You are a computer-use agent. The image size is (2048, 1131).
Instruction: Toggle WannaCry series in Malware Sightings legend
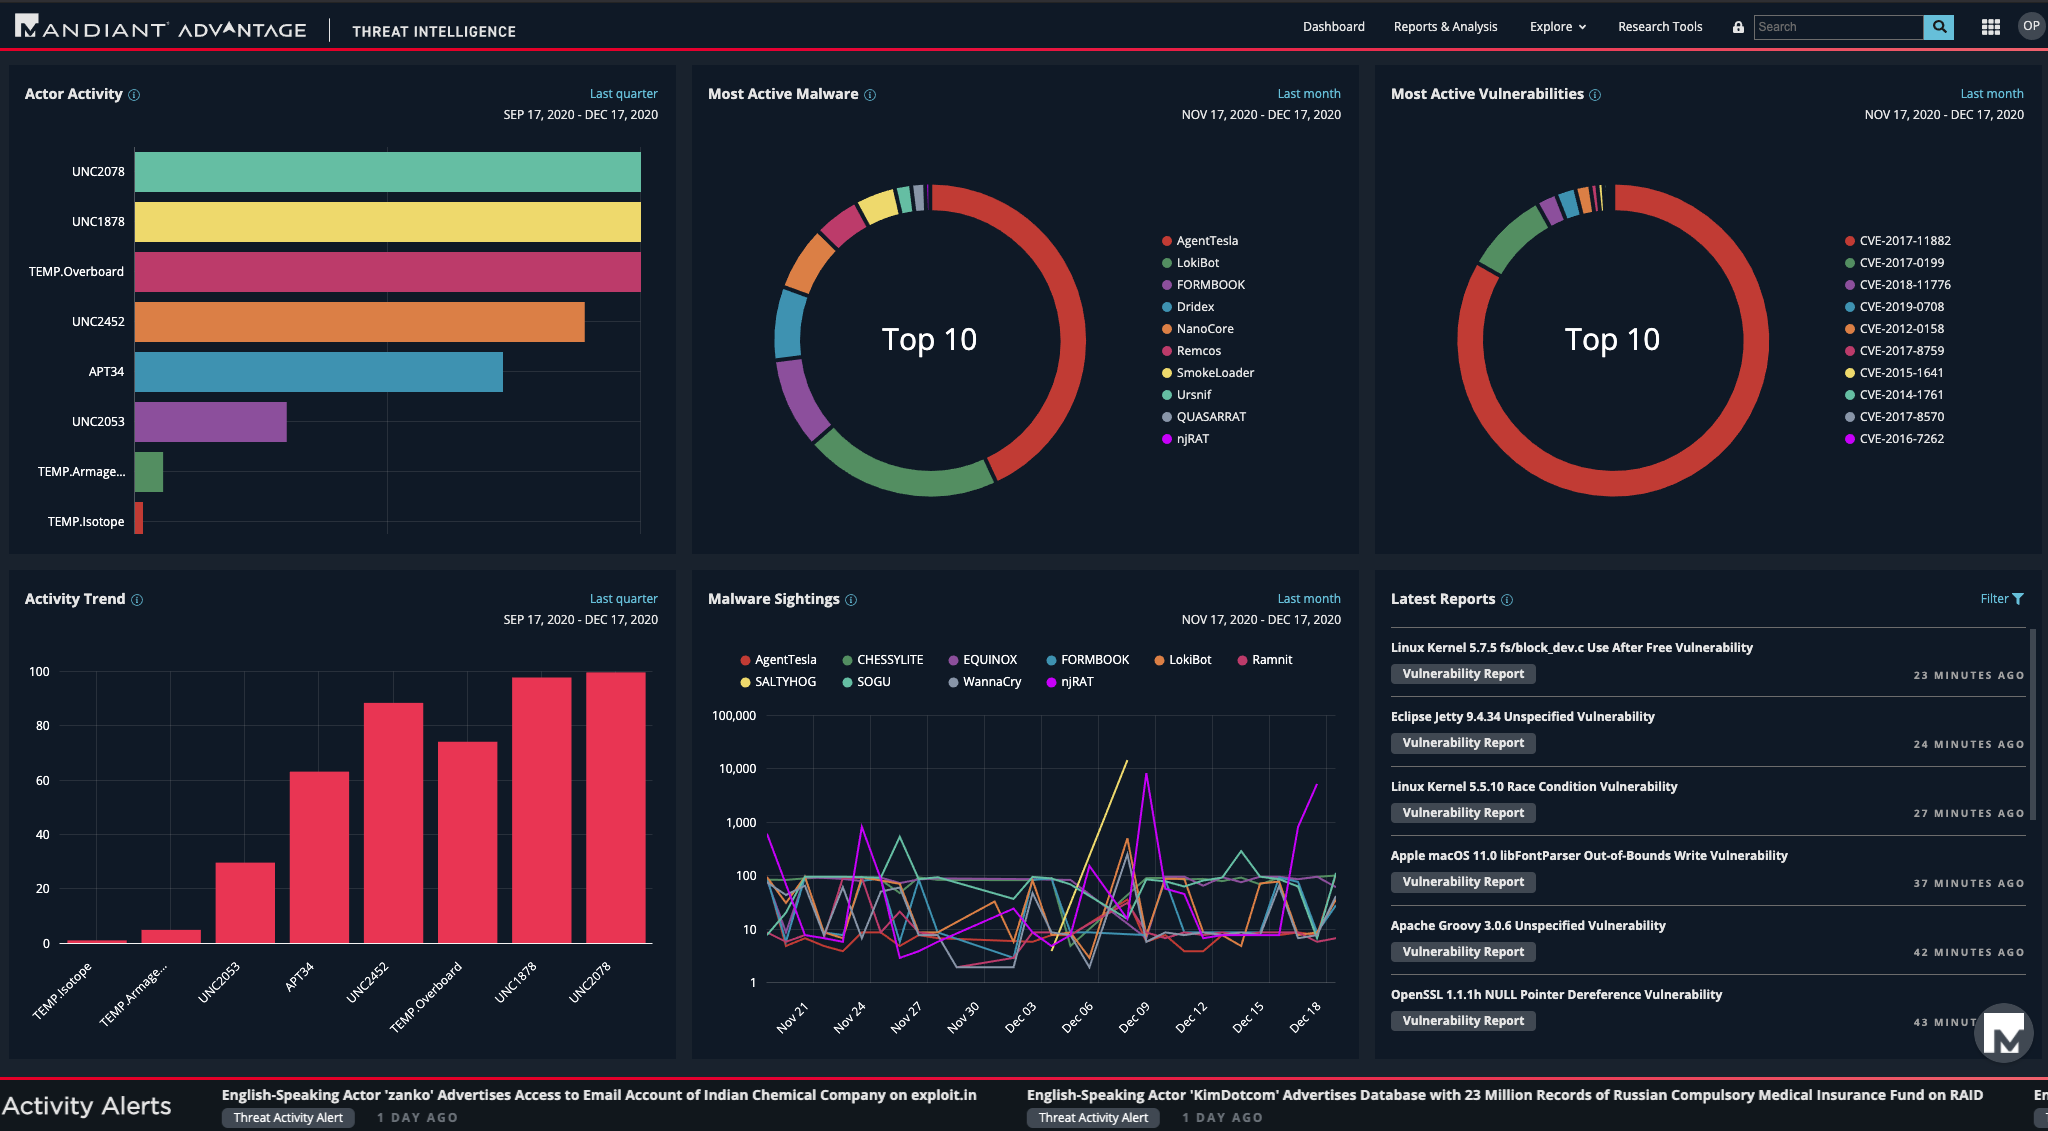click(x=985, y=682)
